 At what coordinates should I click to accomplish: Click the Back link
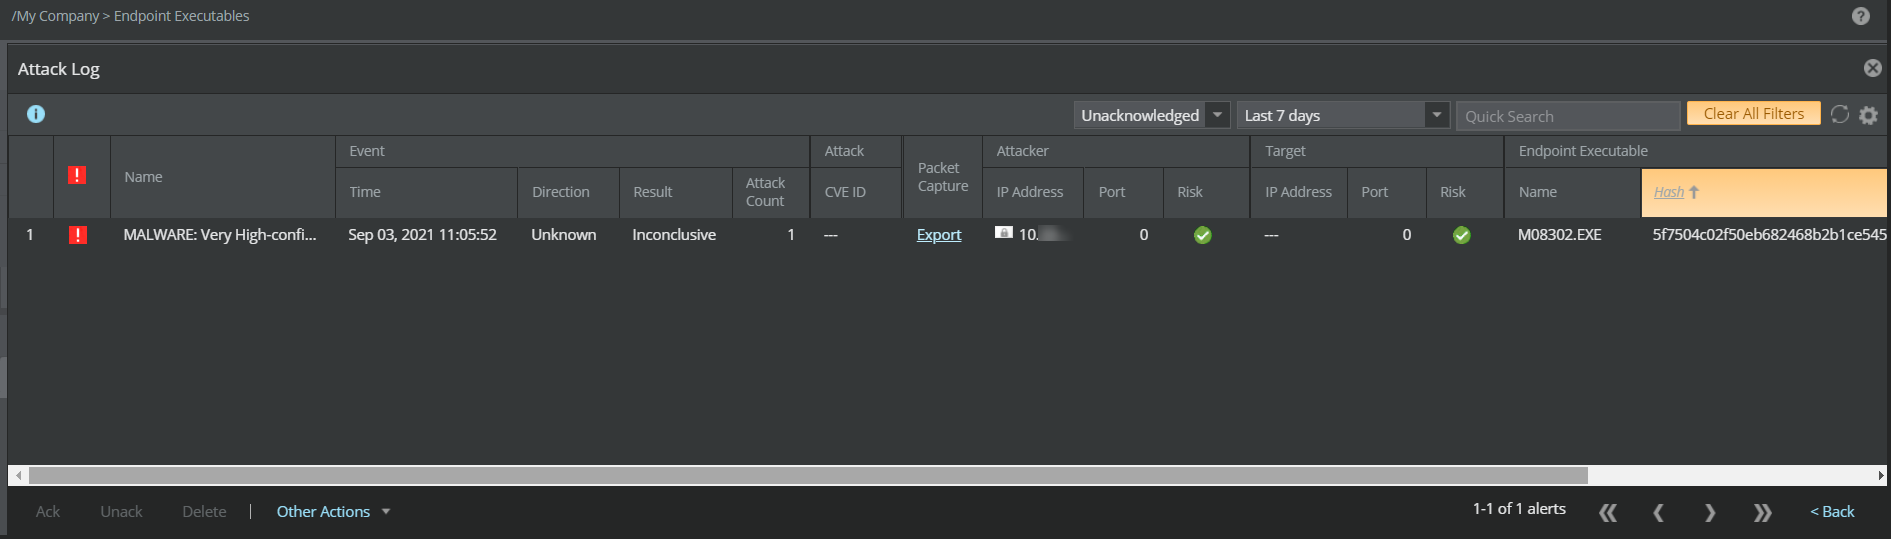[x=1832, y=511]
